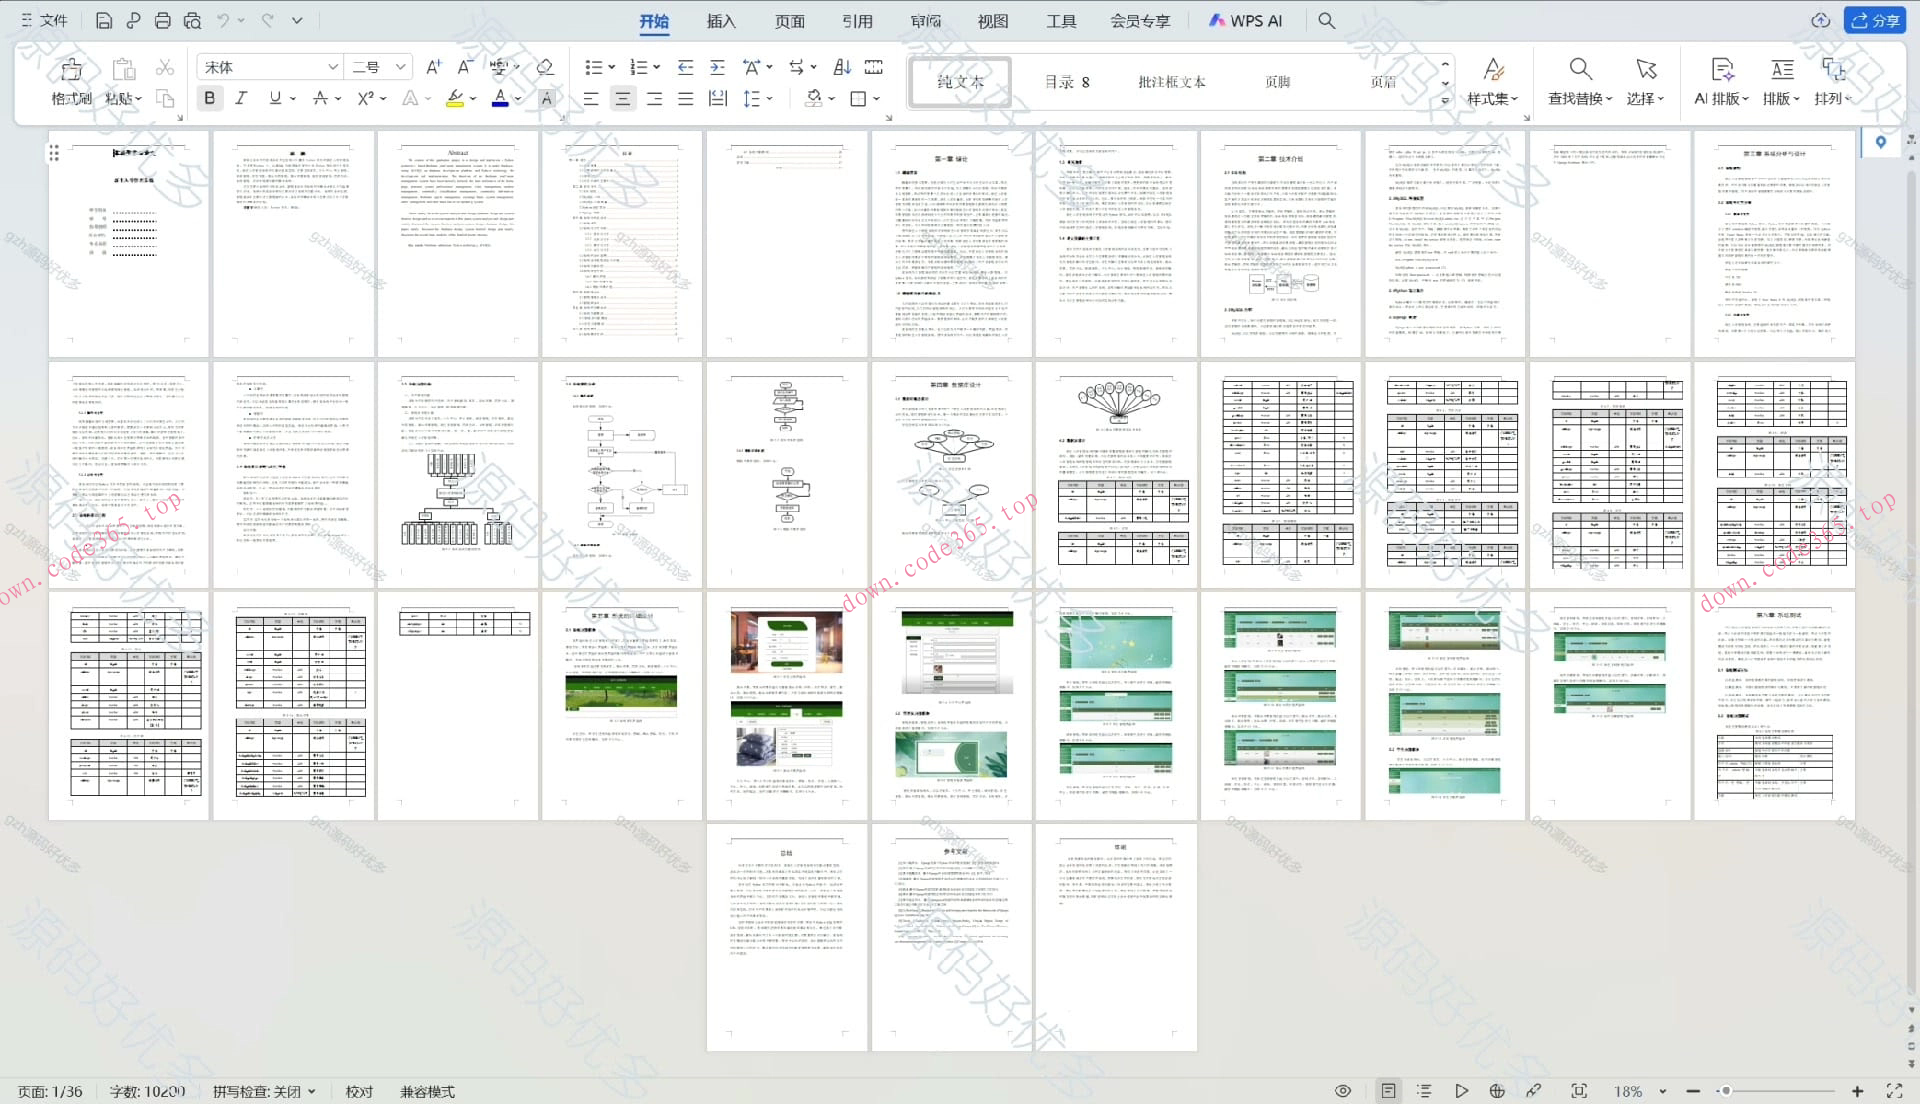The image size is (1920, 1104).
Task: Click the Format Painter (格式刷) icon
Action: pyautogui.click(x=71, y=70)
